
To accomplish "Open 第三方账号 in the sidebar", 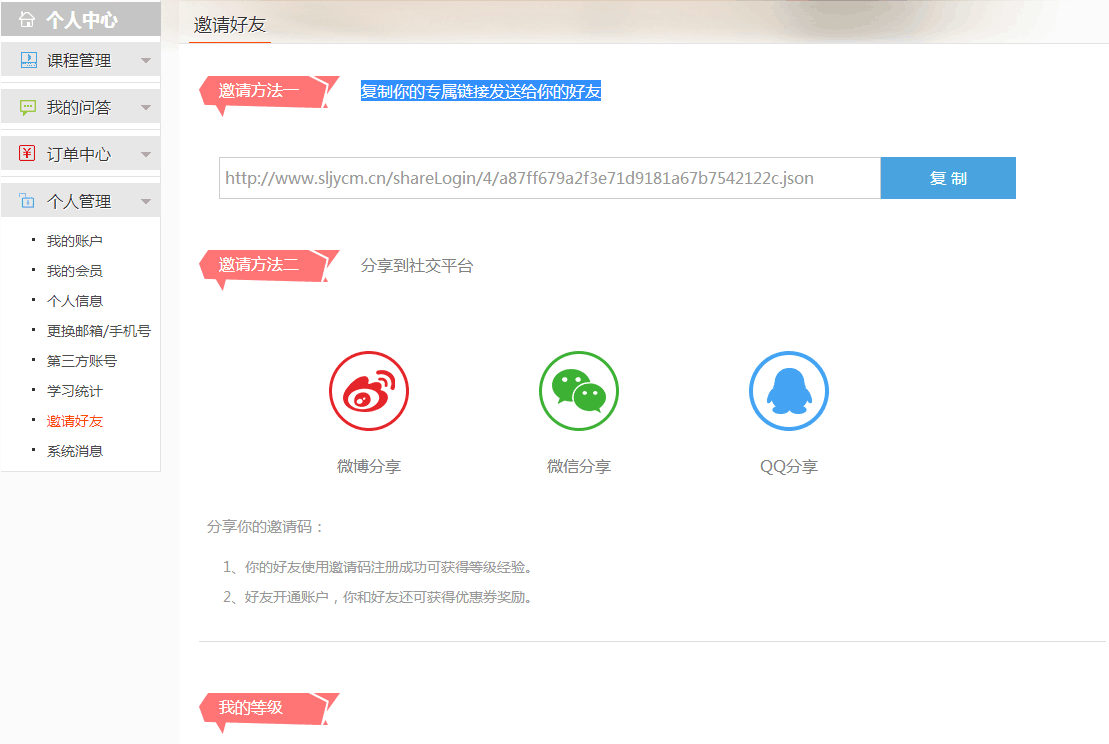I will (81, 361).
